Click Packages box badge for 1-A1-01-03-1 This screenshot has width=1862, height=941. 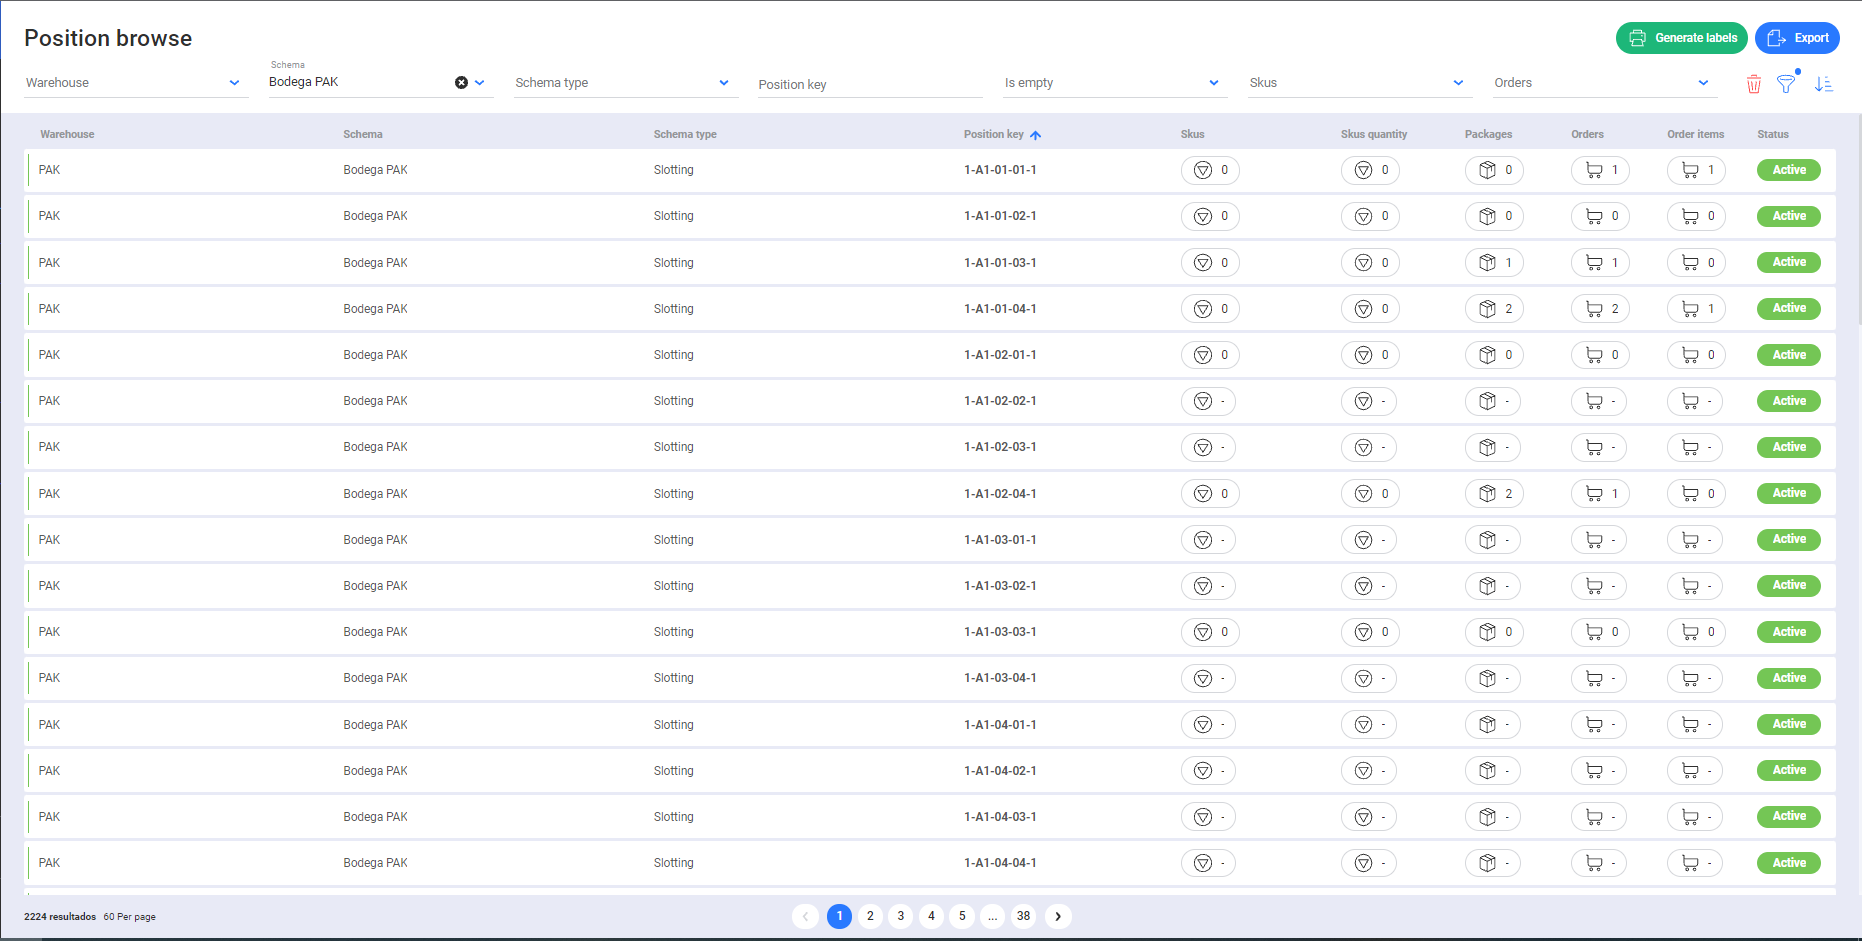coord(1494,263)
